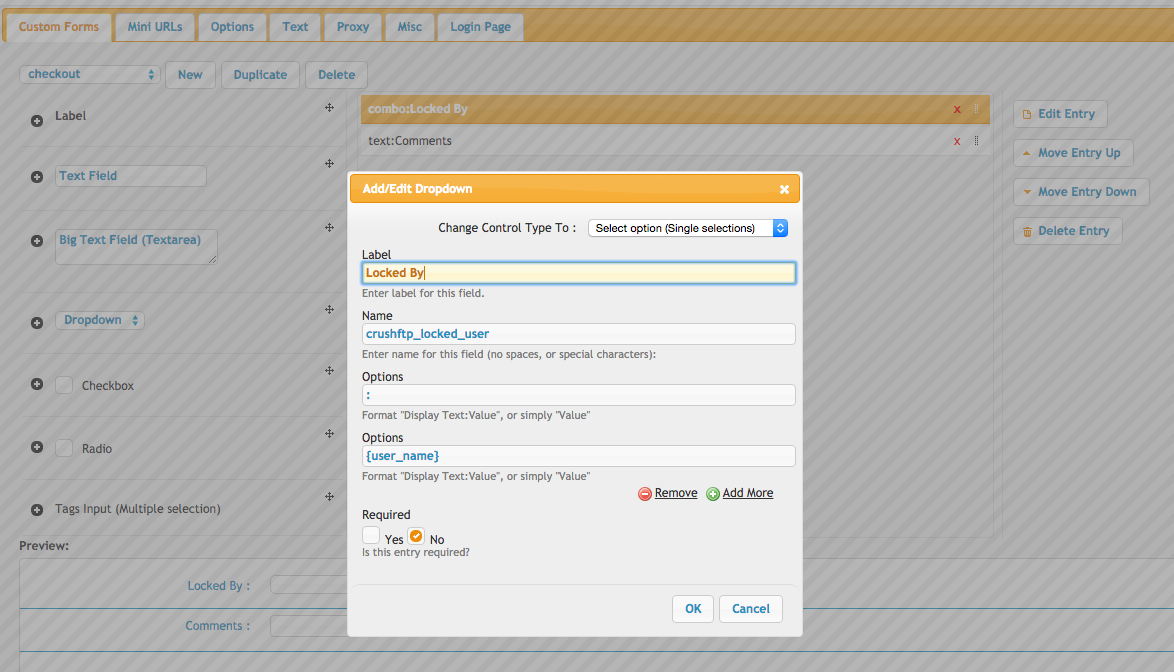The image size is (1174, 672).
Task: Grab the move handle of Big Text Field row
Action: click(329, 227)
